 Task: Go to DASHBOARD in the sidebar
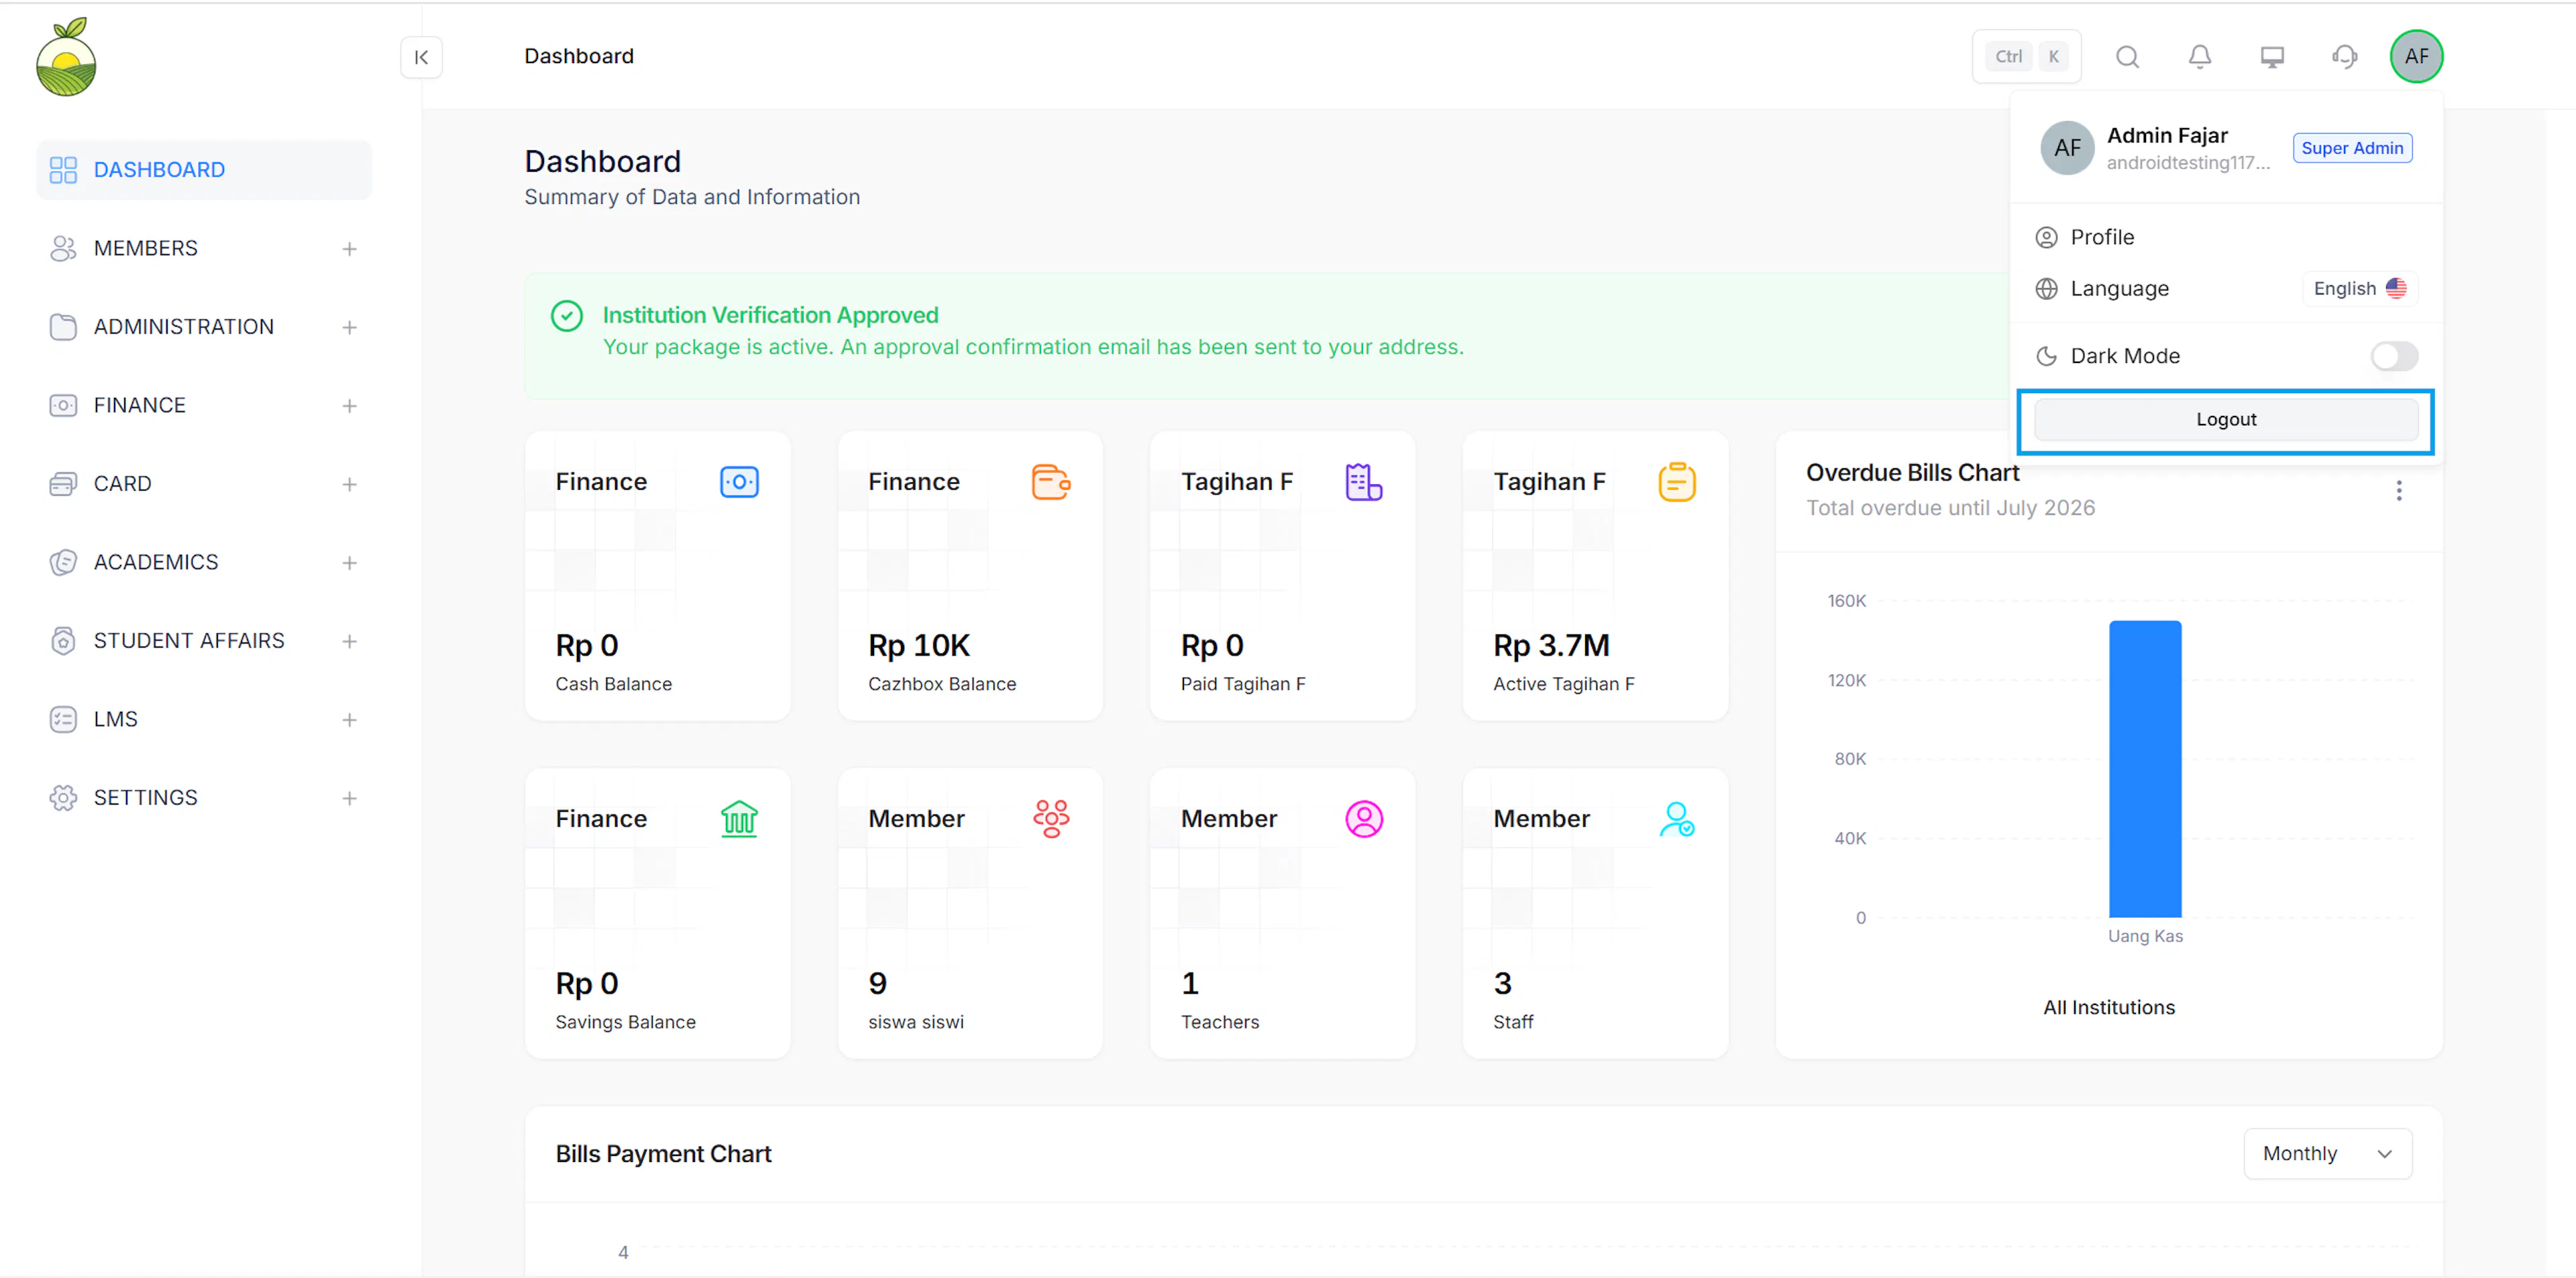[204, 170]
